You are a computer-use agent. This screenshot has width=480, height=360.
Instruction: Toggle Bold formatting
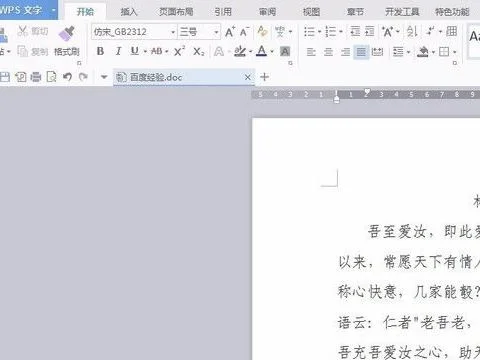pos(100,51)
